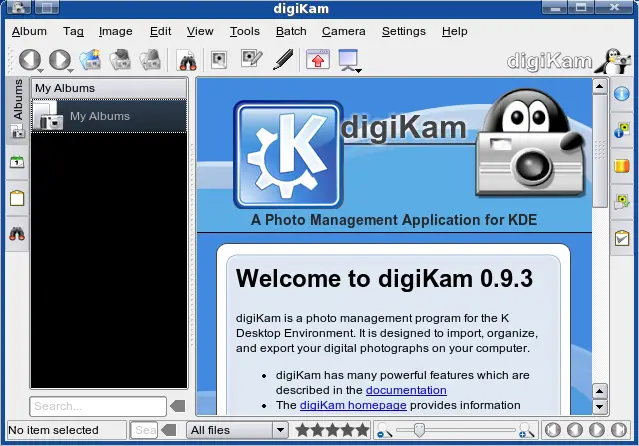Click the third album camera toolbar icon

[150, 60]
